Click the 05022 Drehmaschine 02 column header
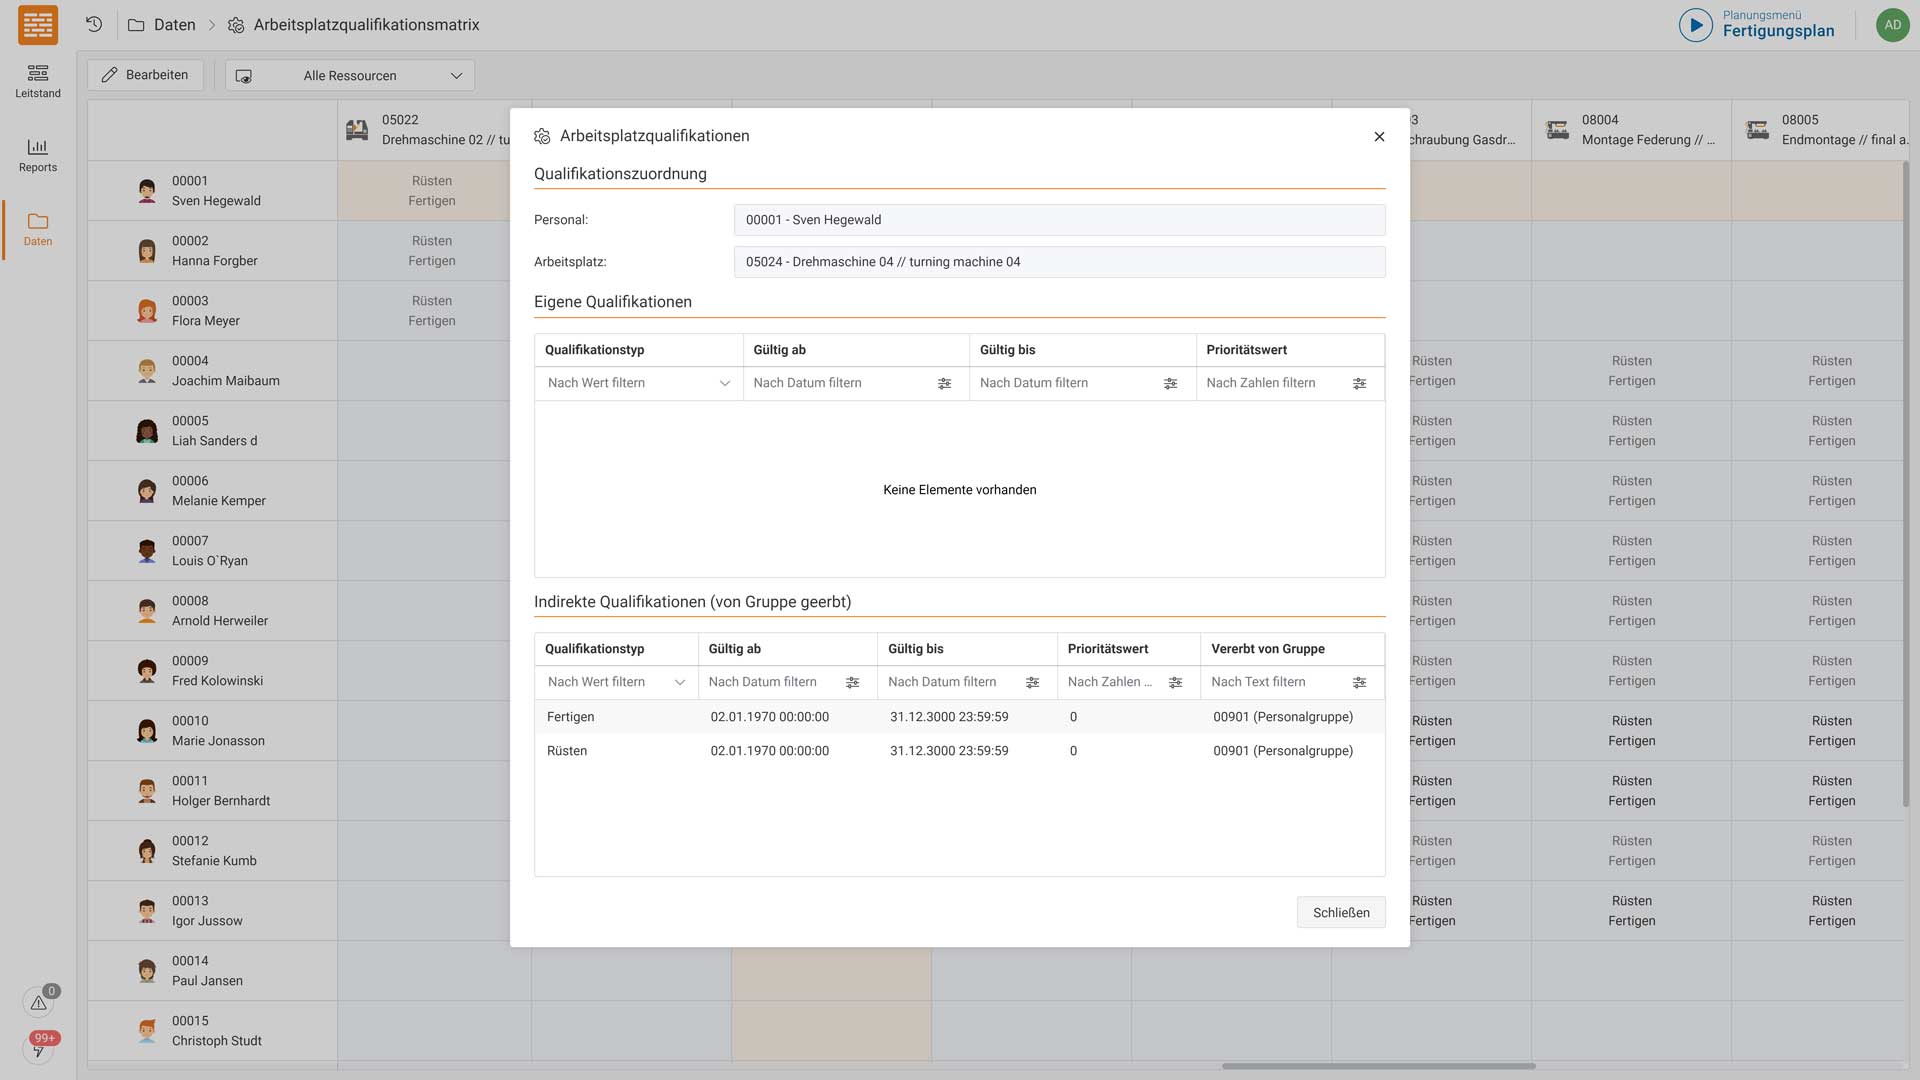The height and width of the screenshot is (1080, 1920). click(425, 130)
